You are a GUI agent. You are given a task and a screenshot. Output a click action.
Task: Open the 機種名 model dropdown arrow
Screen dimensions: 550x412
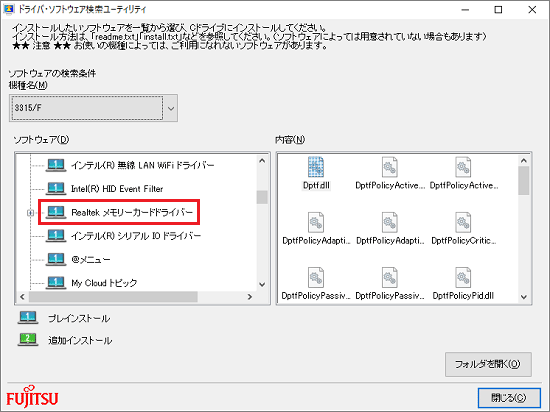tap(171, 108)
